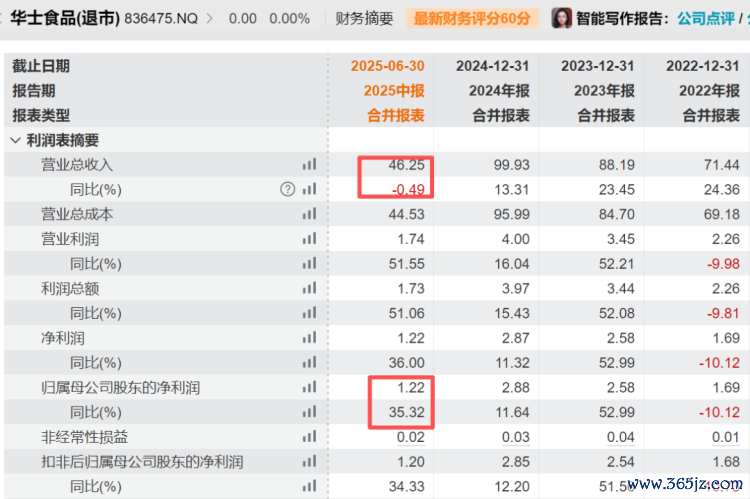Click 2024 net profit value 2.87
The width and height of the screenshot is (750, 499).
coord(516,338)
